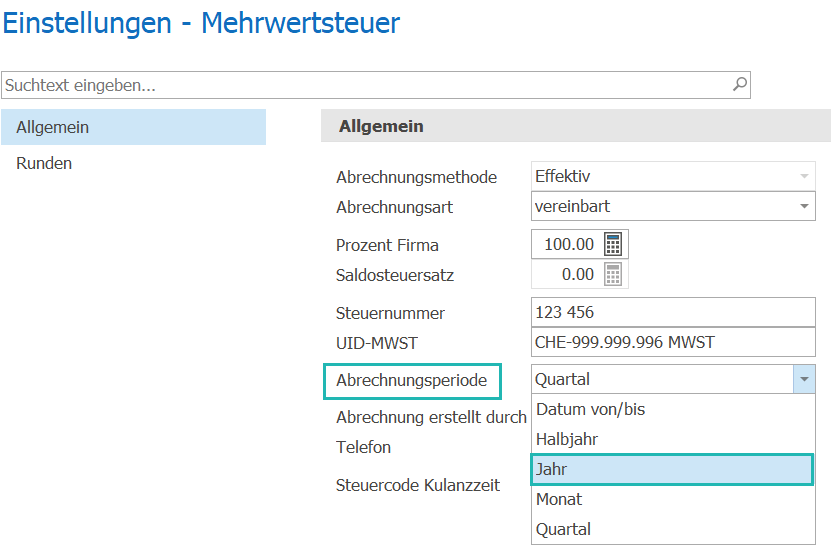Click the Steuercode Kulanzzeit label
The width and height of the screenshot is (839, 560).
[x=418, y=485]
